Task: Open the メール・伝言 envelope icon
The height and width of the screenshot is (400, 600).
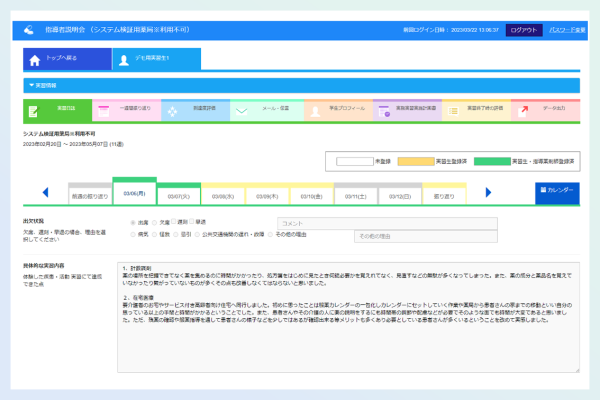Action: (x=242, y=110)
